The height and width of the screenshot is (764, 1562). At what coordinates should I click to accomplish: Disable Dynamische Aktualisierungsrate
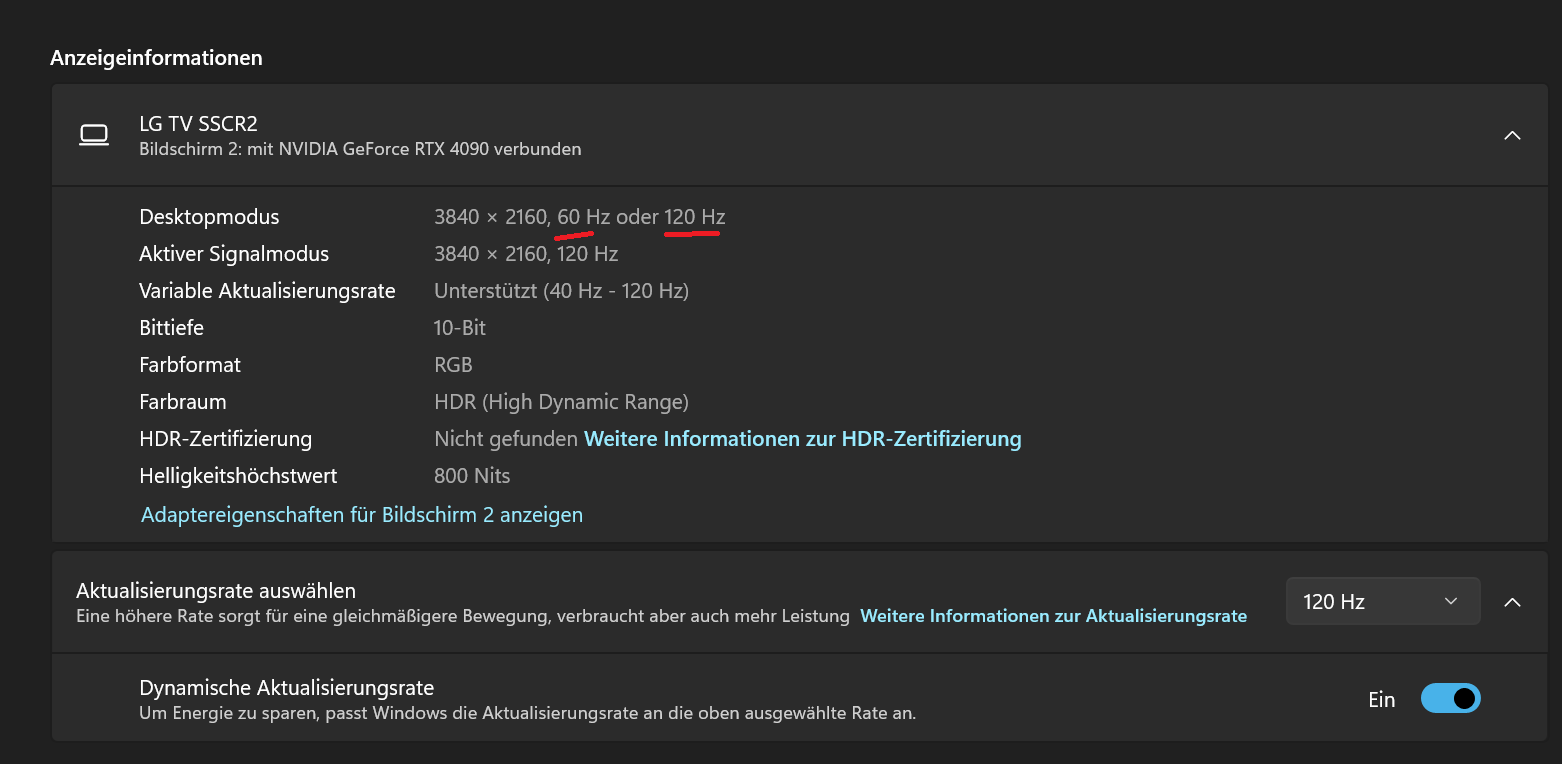coord(1450,698)
